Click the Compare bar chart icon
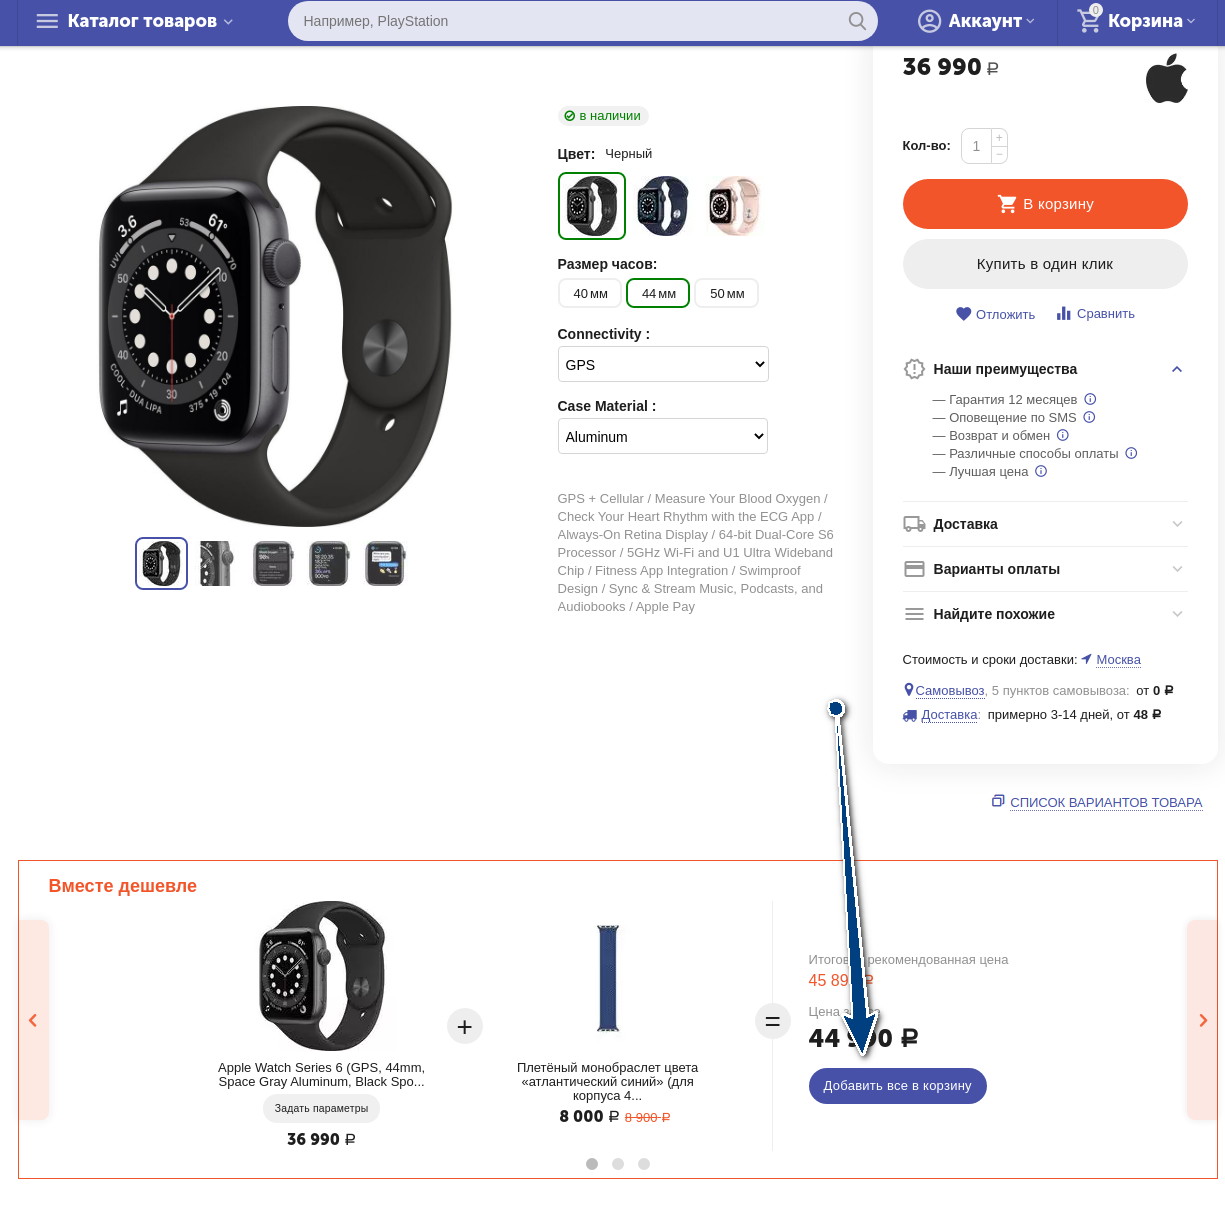The height and width of the screenshot is (1220, 1225). click(1064, 314)
